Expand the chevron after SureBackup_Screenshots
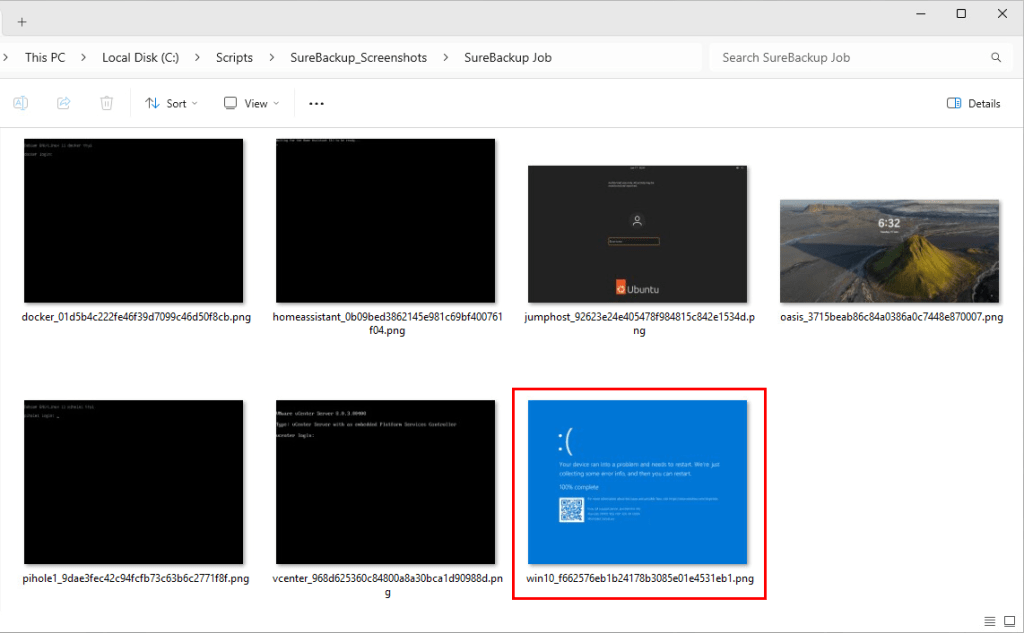 pos(447,57)
